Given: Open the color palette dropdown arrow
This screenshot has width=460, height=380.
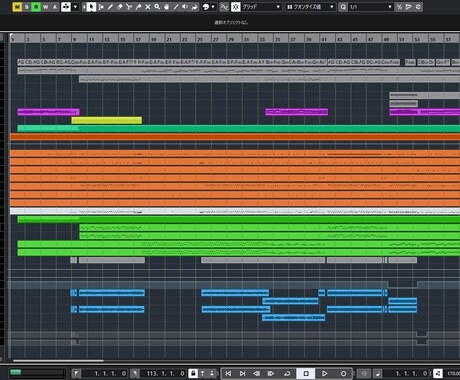Looking at the screenshot, I should click(x=213, y=7).
